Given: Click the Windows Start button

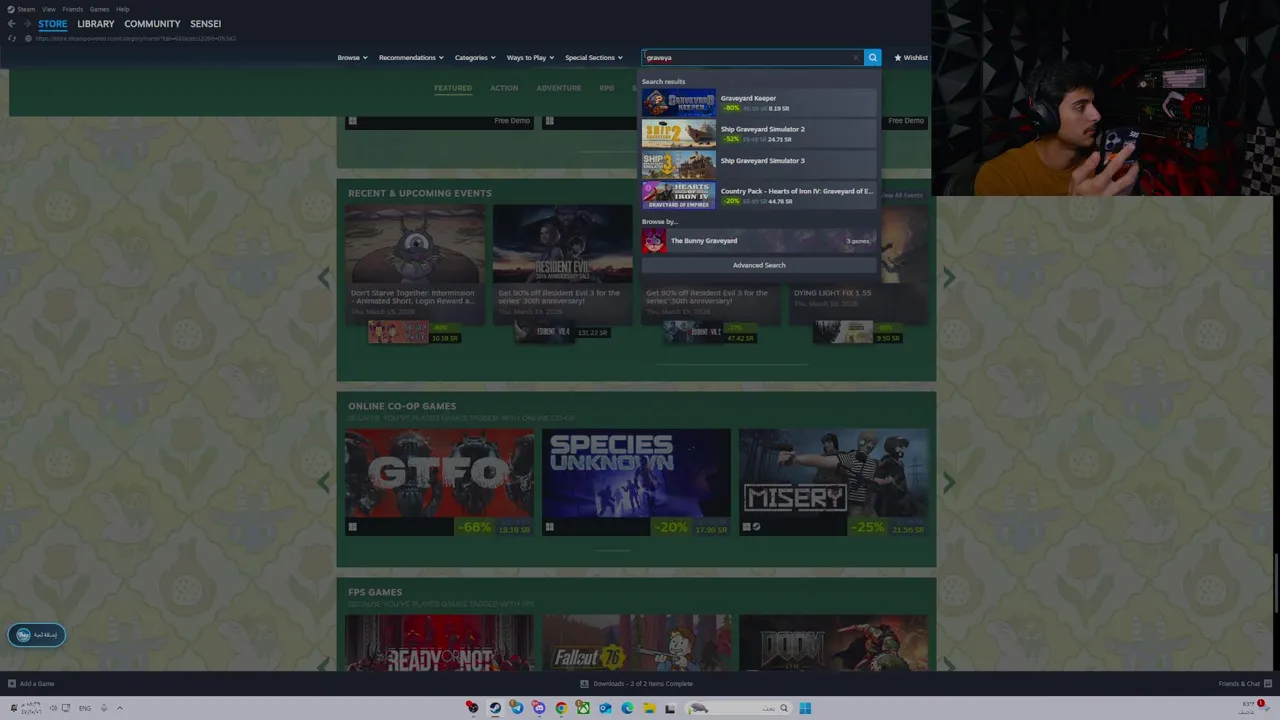Looking at the screenshot, I should tap(805, 708).
